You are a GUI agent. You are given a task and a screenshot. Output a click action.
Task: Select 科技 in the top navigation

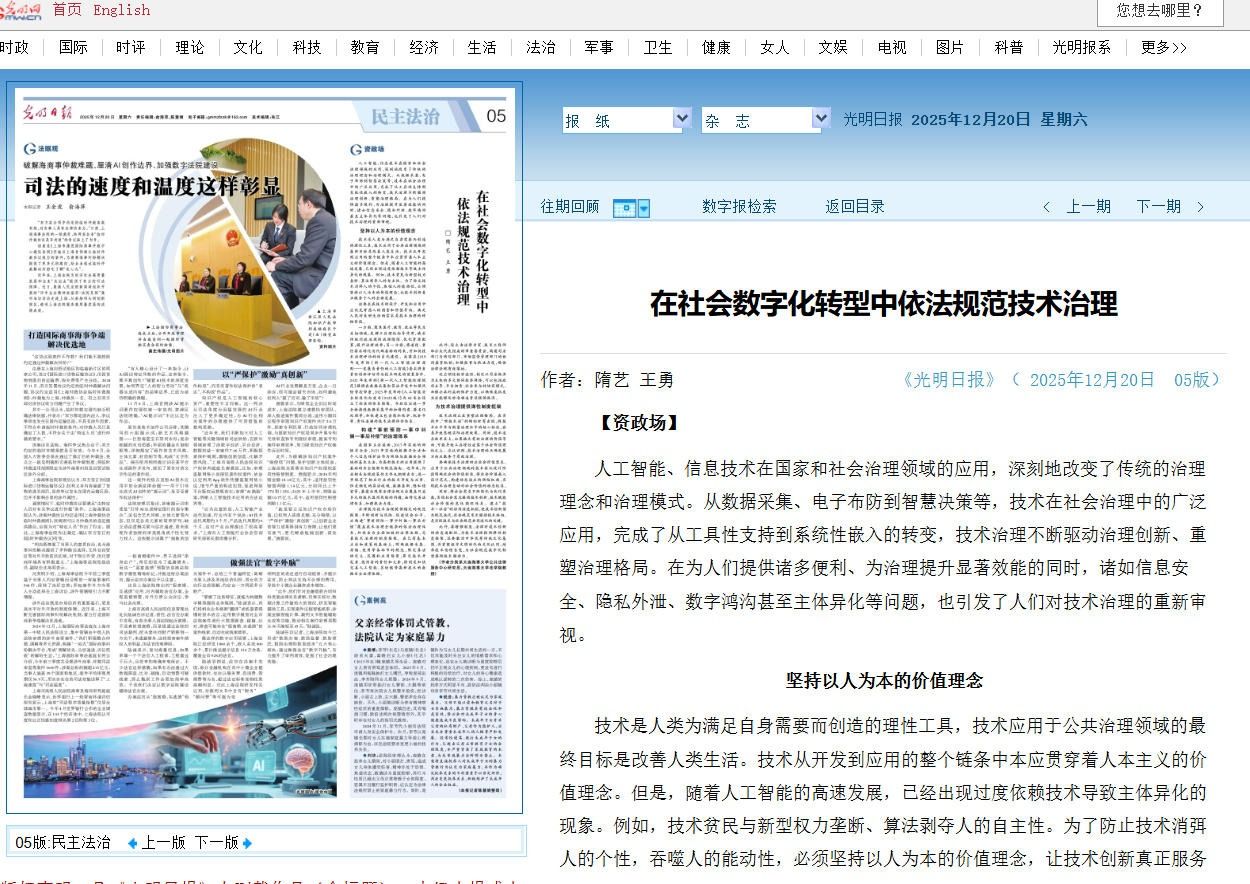pyautogui.click(x=306, y=47)
